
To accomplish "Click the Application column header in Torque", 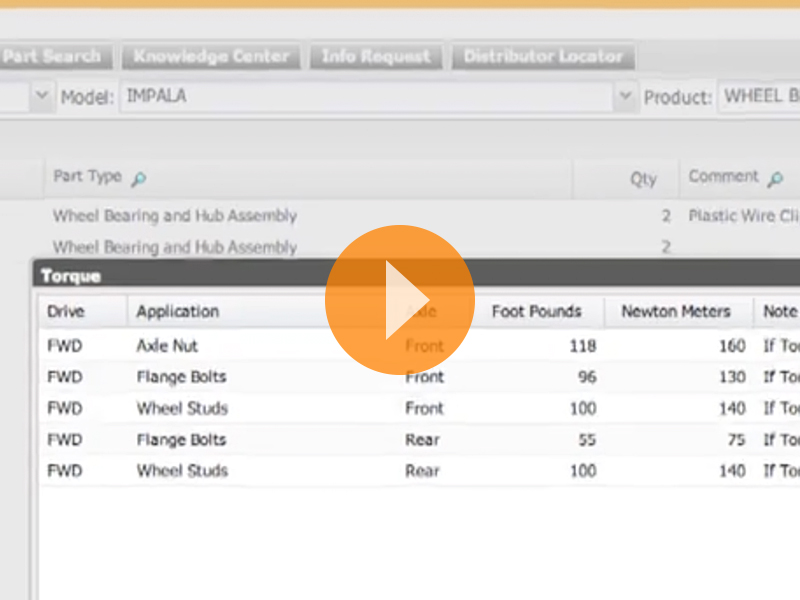I will click(178, 311).
